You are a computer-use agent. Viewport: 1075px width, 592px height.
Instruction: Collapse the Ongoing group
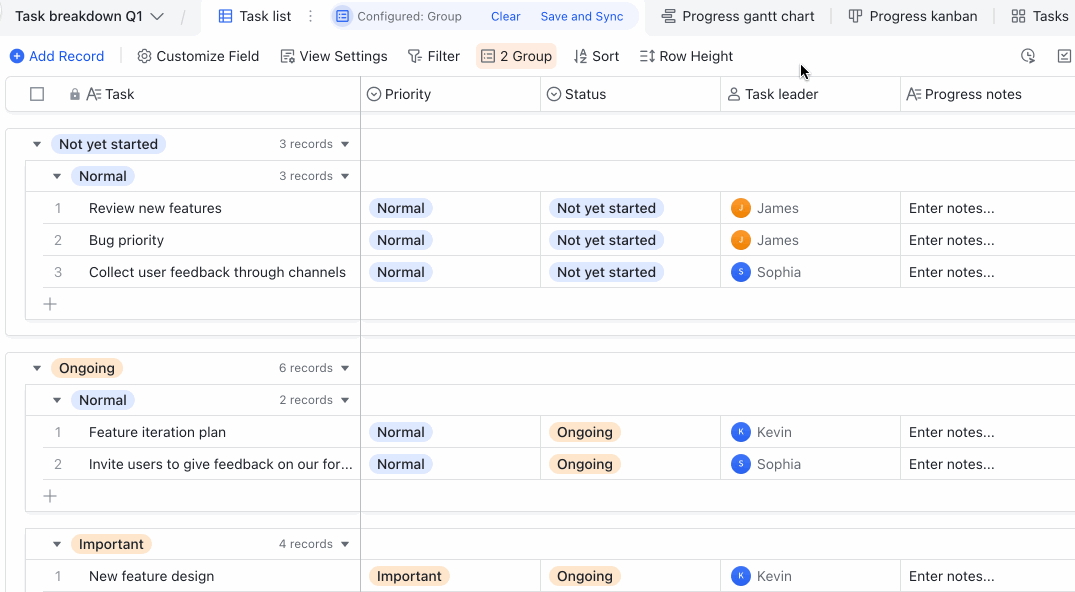point(37,368)
